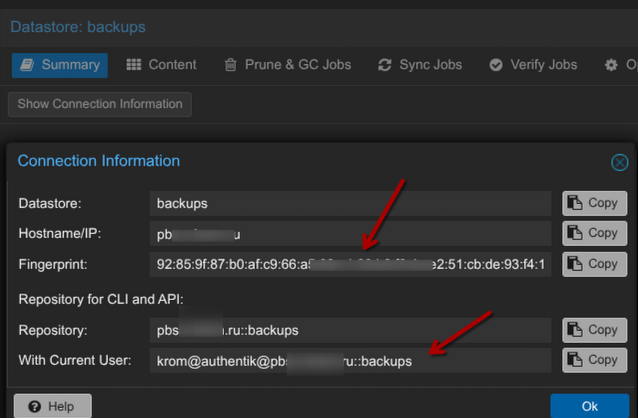
Task: Click inside the Fingerprint field
Action: [350, 264]
